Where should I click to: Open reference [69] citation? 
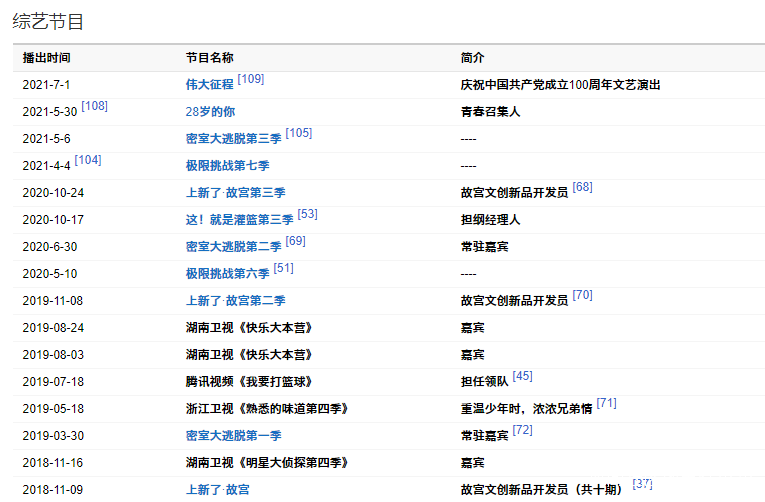(296, 241)
